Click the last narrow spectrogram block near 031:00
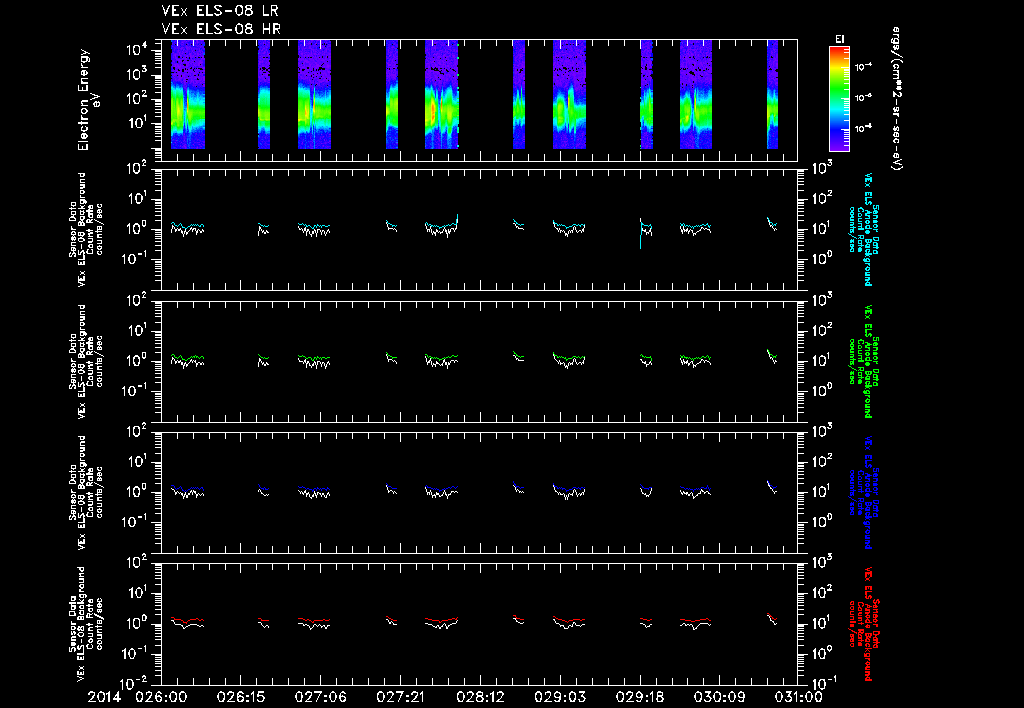The height and width of the screenshot is (708, 1024). click(x=773, y=95)
